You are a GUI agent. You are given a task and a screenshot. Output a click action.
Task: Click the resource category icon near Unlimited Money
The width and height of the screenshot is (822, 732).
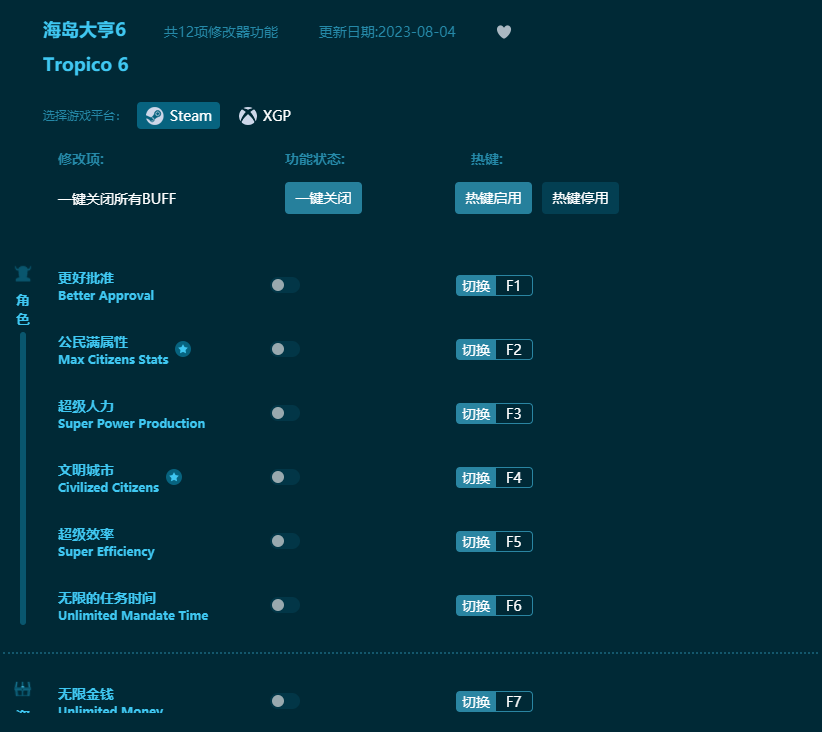pyautogui.click(x=23, y=688)
